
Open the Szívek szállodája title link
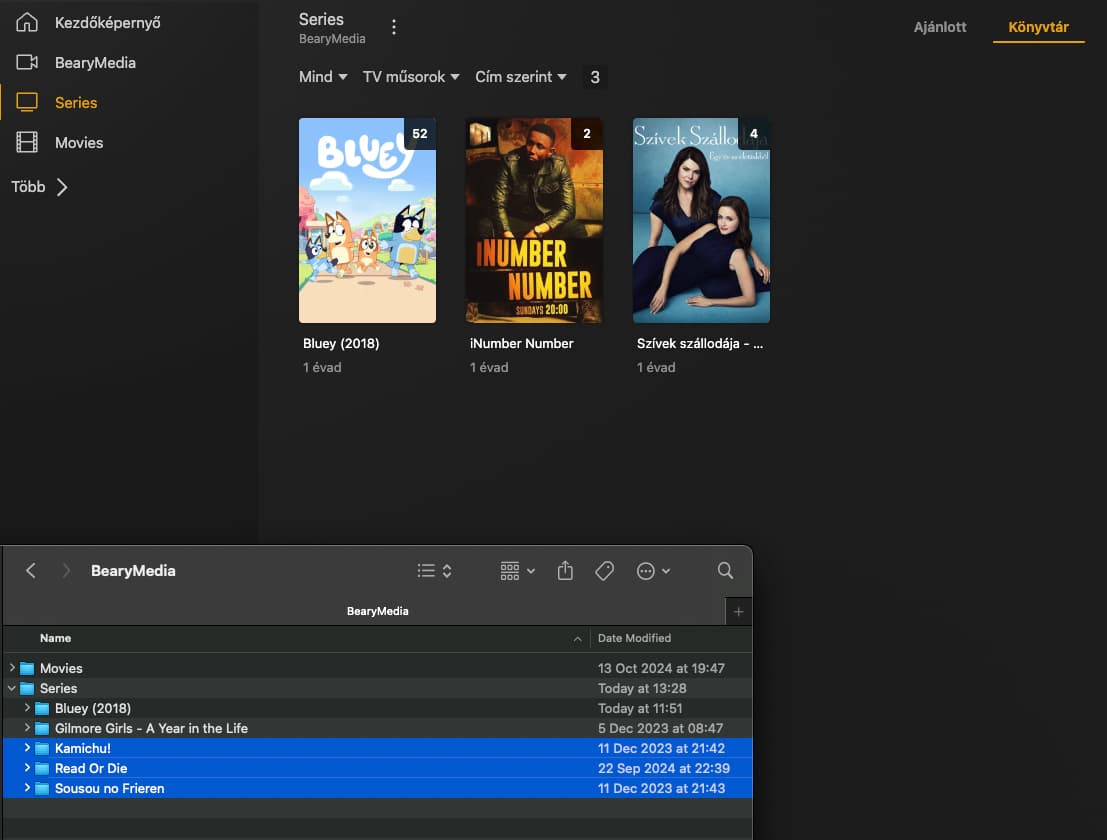[700, 344]
